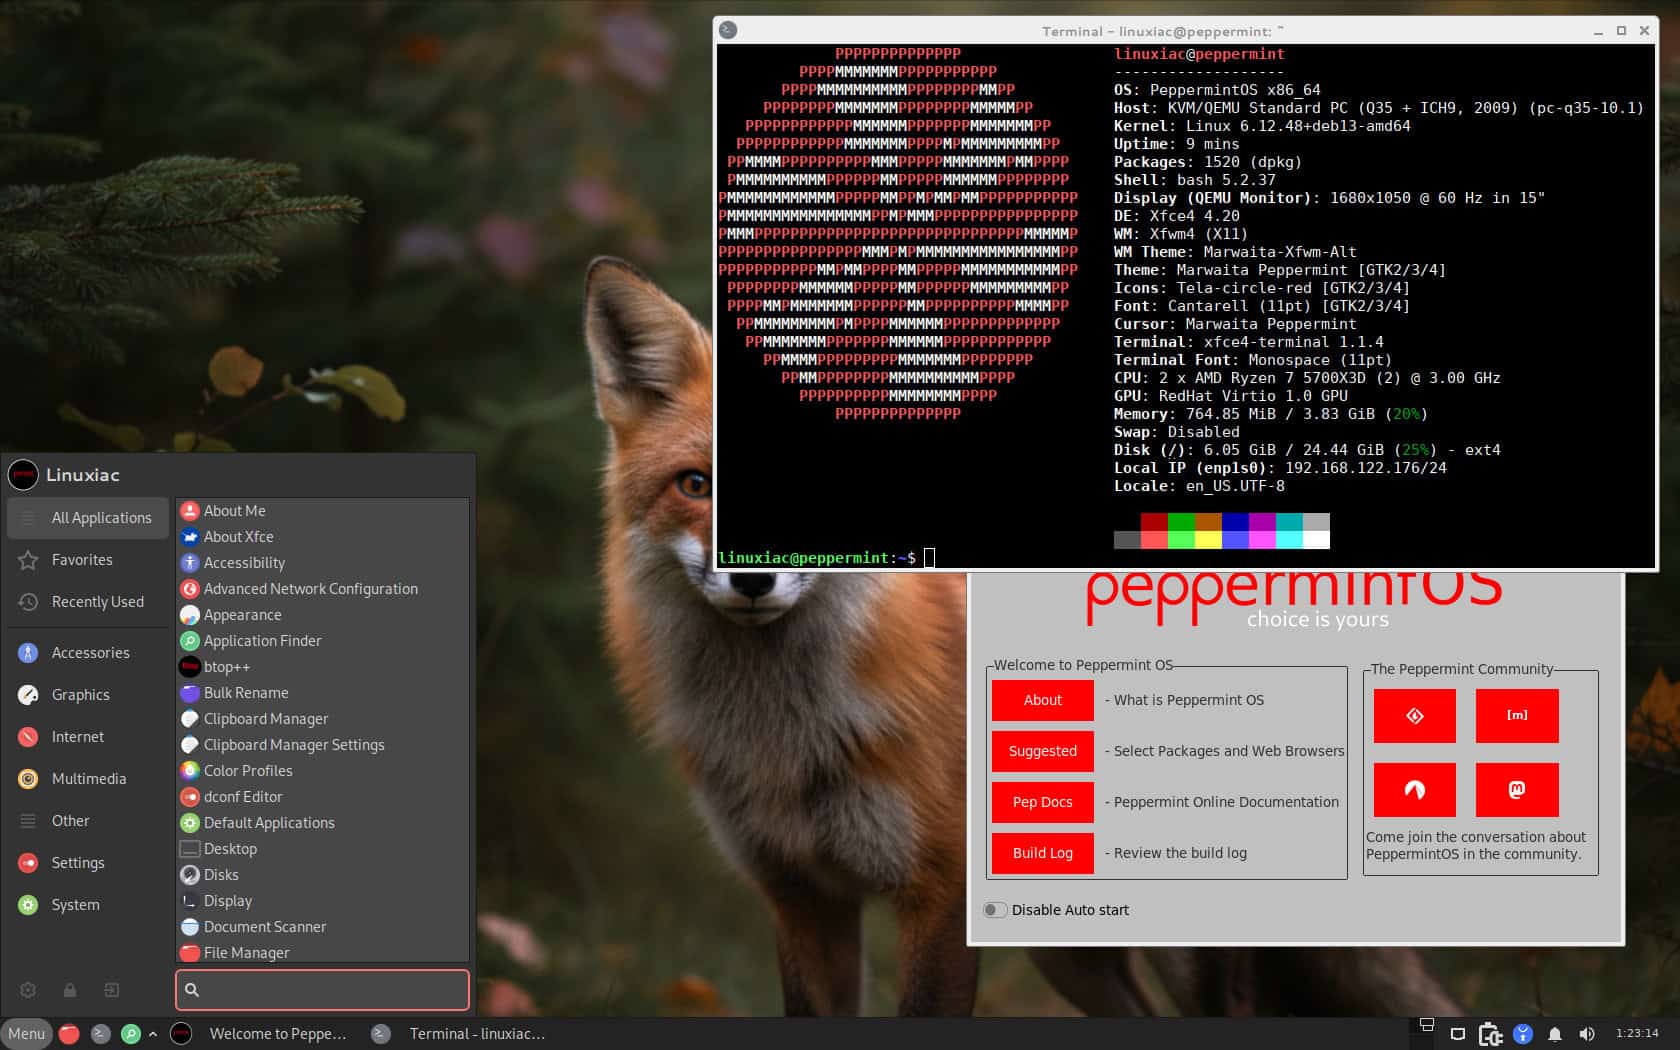Switch to the Recently Used view

pos(97,601)
